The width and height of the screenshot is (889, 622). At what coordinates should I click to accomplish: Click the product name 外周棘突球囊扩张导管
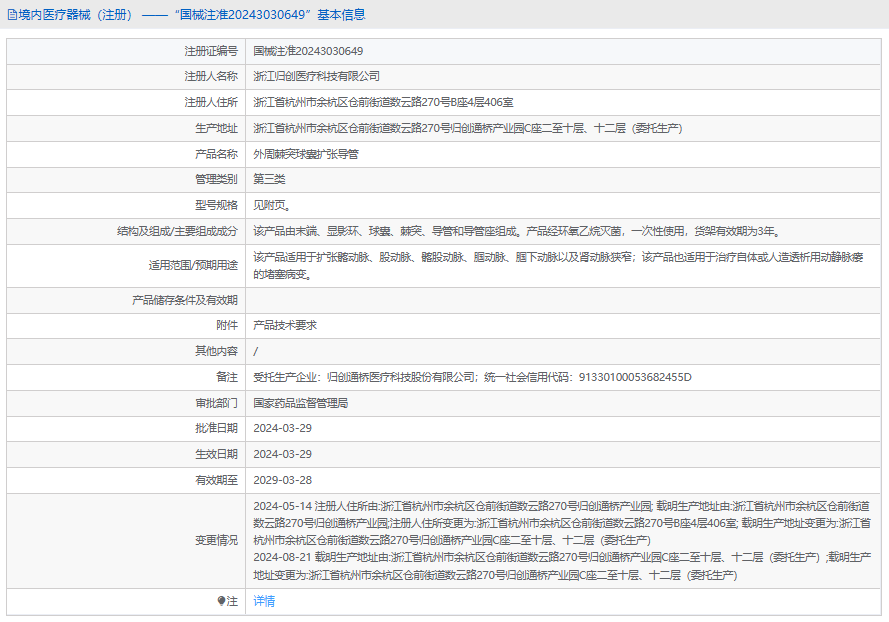click(x=305, y=154)
